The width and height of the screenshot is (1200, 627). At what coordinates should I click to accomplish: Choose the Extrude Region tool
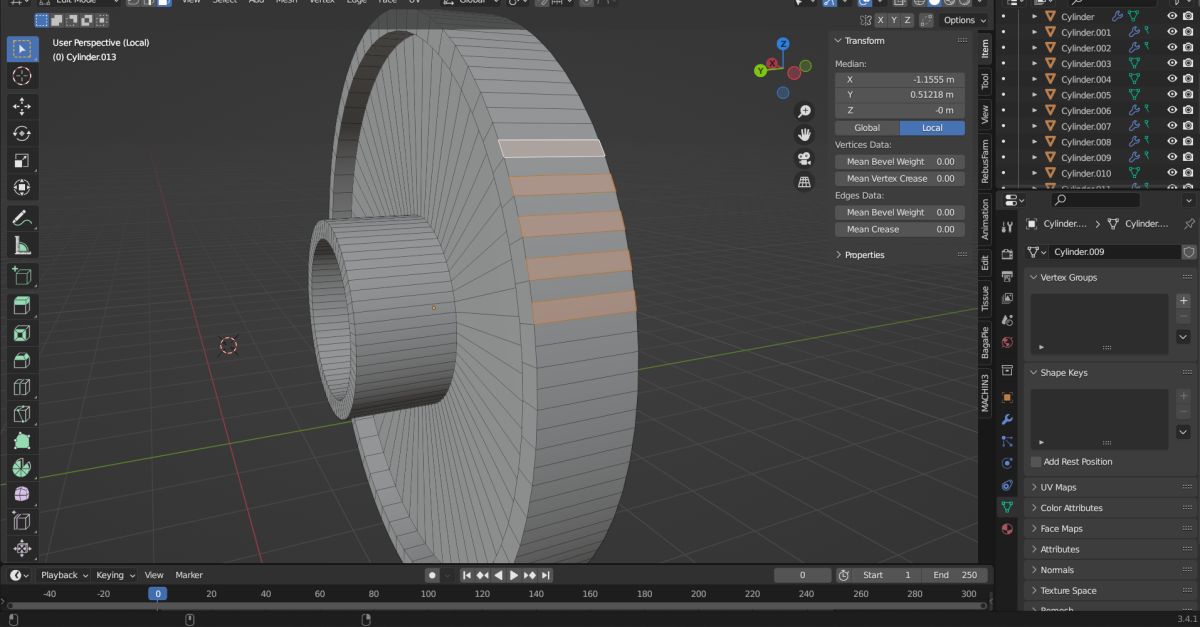click(22, 306)
